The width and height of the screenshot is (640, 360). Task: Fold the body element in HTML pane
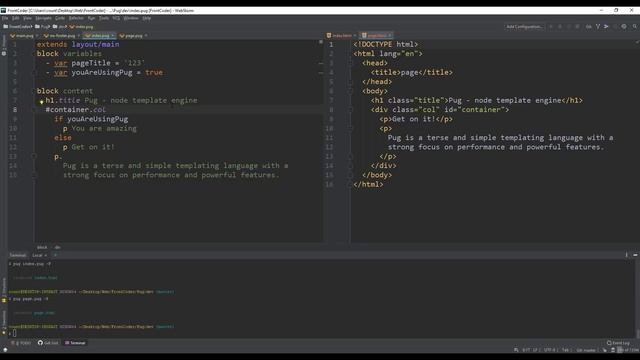pyautogui.click(x=350, y=91)
